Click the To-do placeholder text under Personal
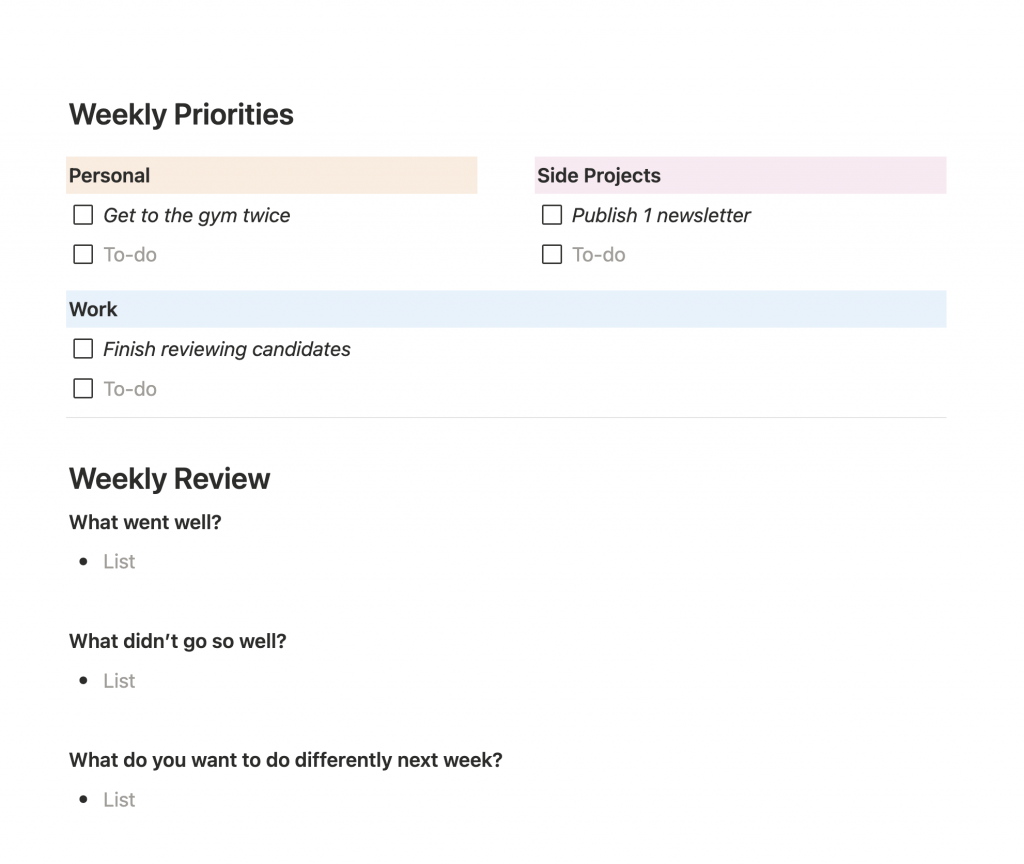1024x864 pixels. (x=130, y=255)
